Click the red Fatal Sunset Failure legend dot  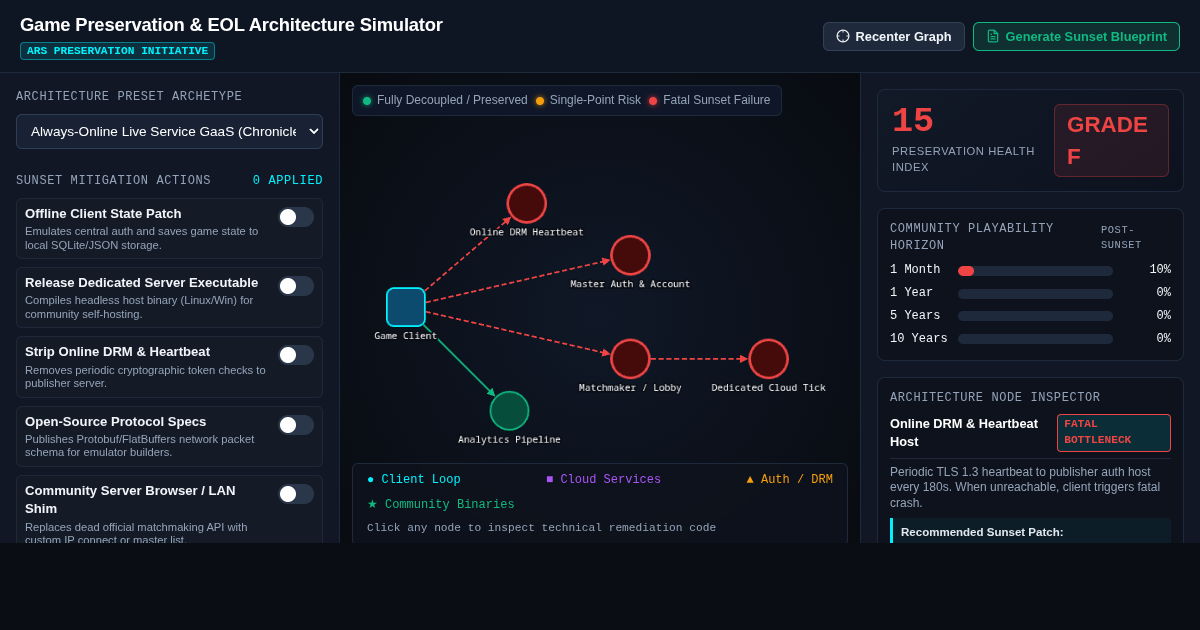(x=653, y=101)
